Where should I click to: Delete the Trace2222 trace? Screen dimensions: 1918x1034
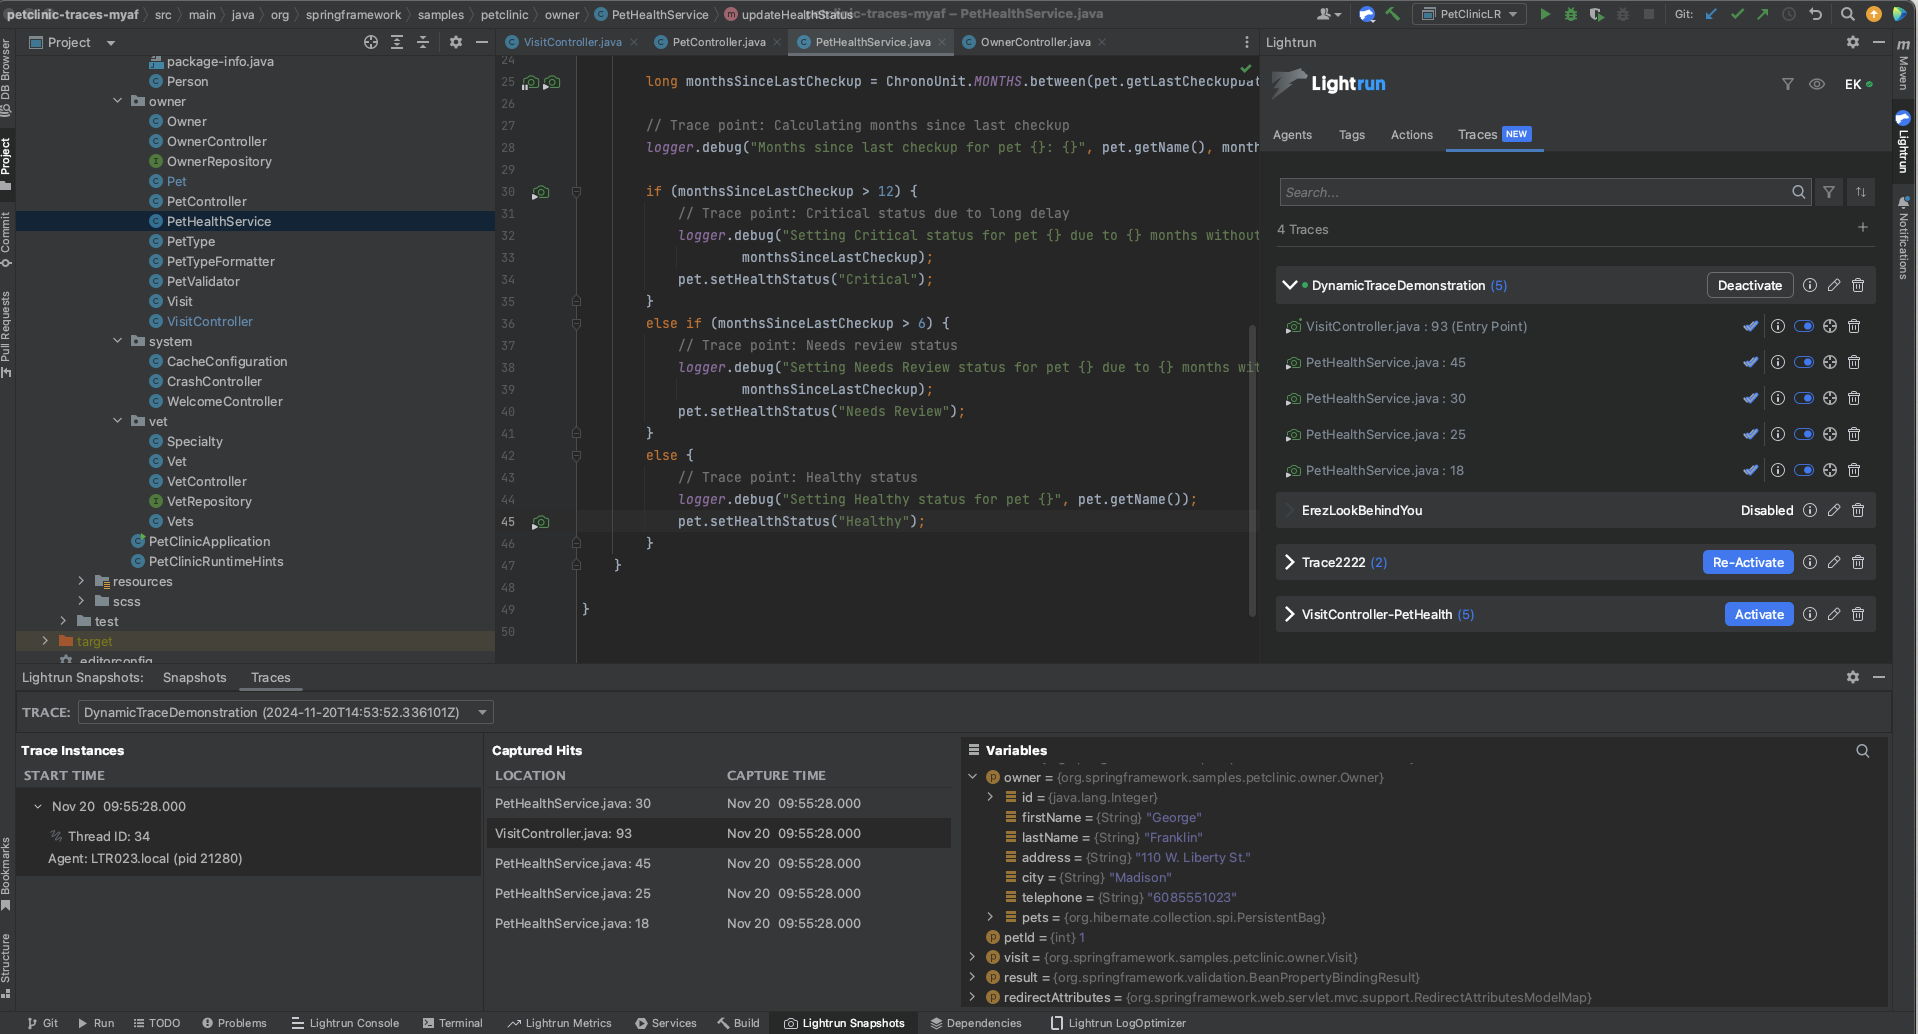[1857, 563]
